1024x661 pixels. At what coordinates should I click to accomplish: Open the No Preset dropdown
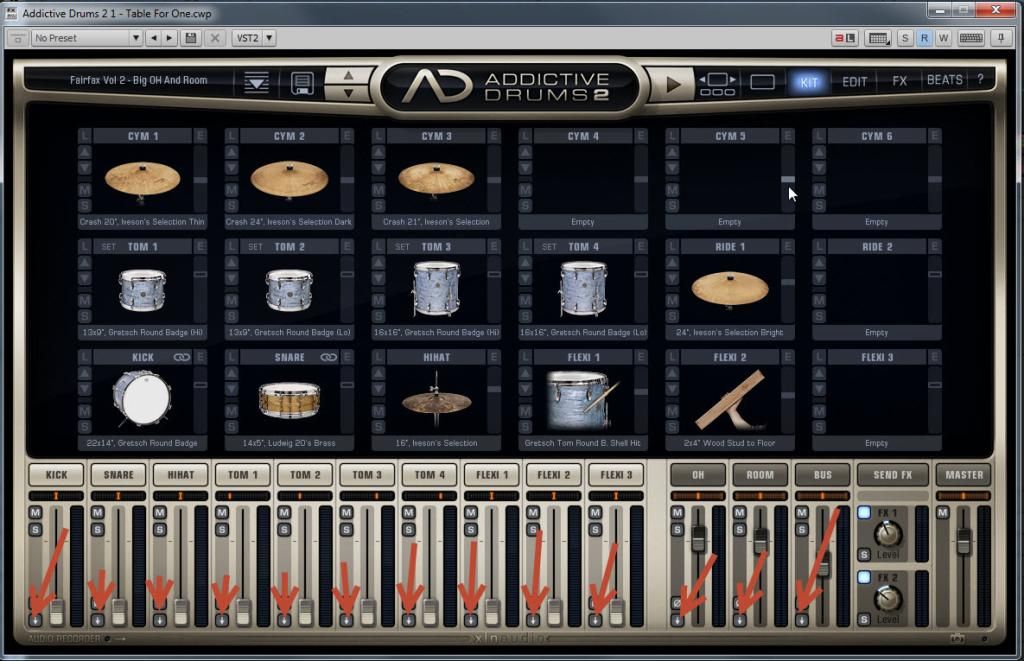click(87, 38)
